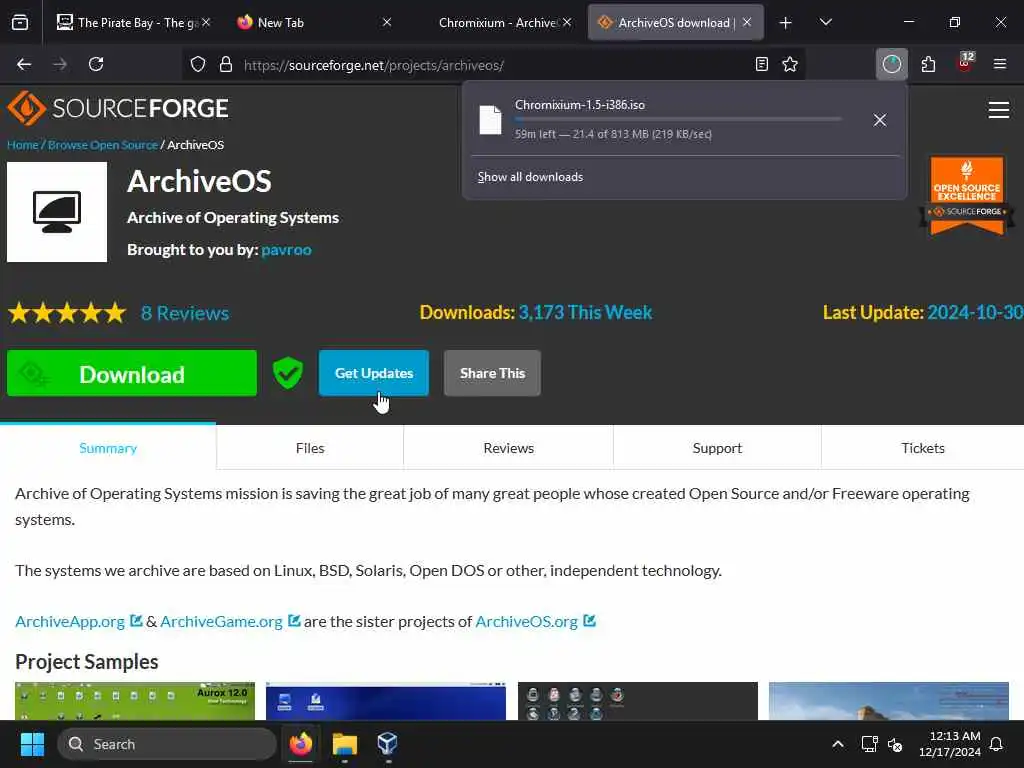Select the Summary tab

108,448
